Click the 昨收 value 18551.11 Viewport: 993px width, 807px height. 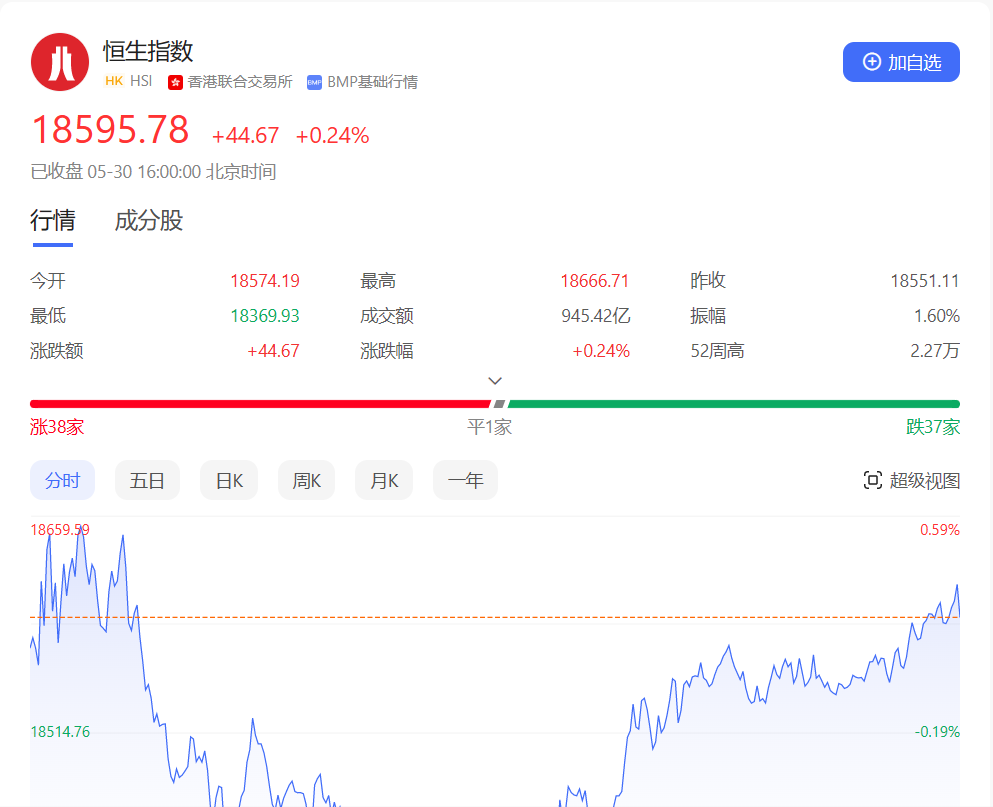tap(925, 281)
